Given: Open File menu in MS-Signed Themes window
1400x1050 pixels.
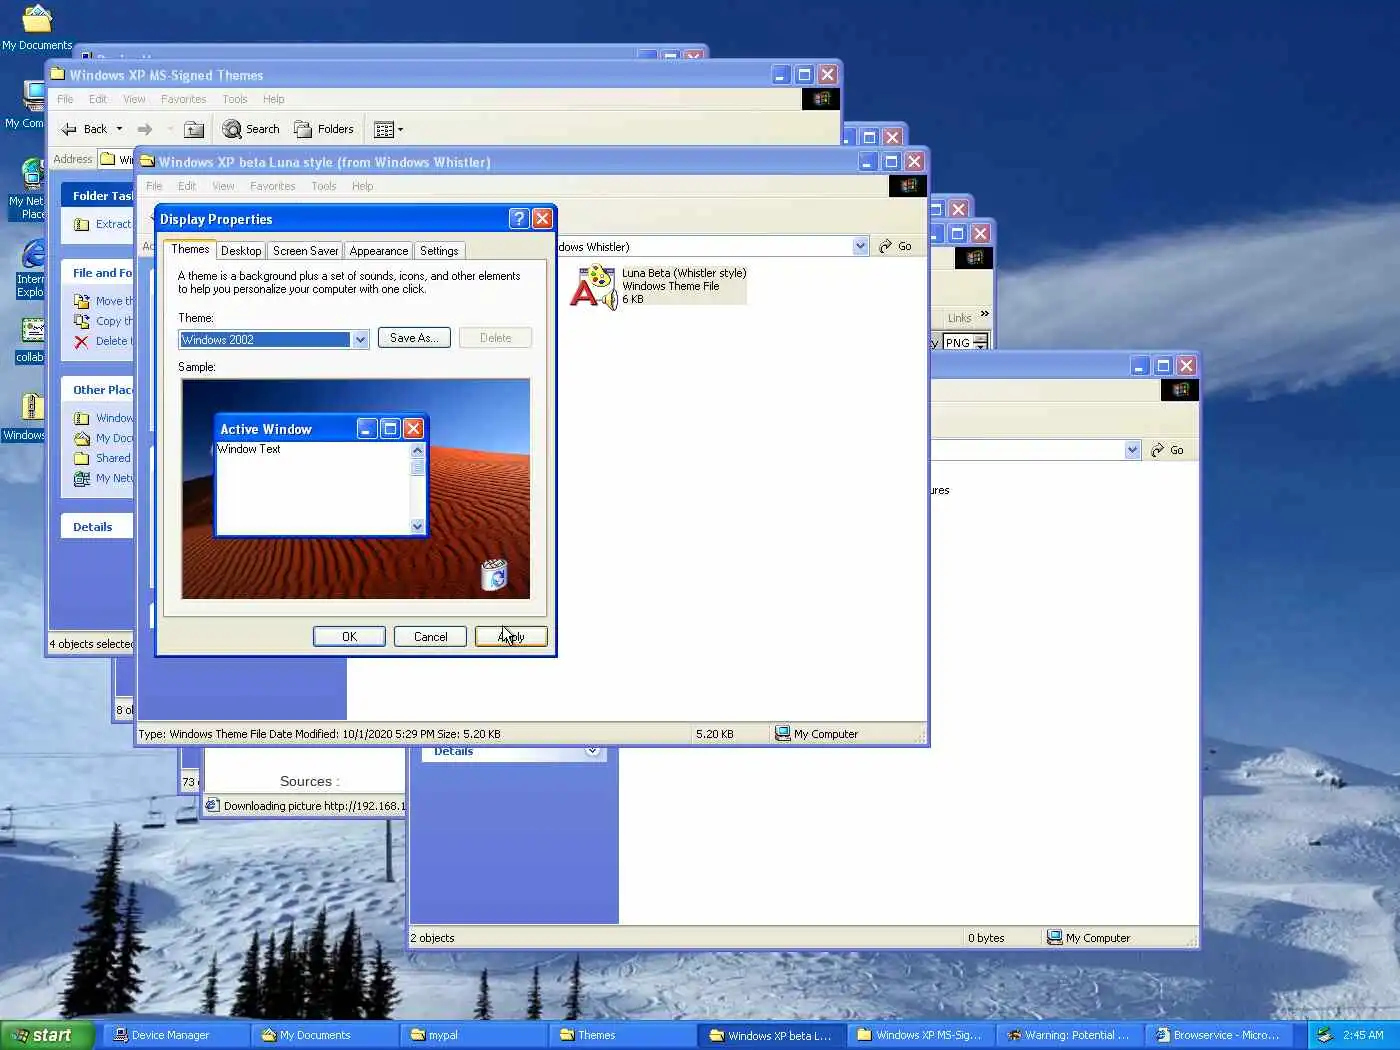Looking at the screenshot, I should tap(65, 99).
